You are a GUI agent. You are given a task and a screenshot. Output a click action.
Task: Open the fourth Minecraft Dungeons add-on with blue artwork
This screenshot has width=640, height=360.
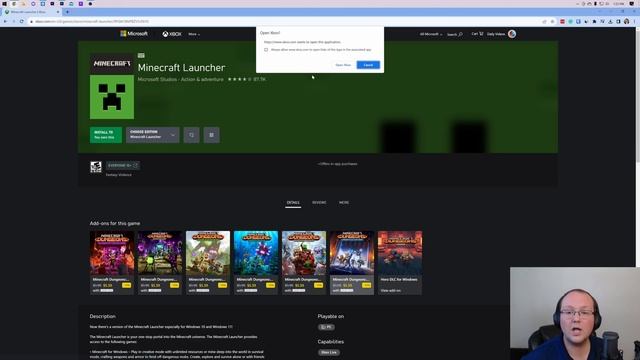256,262
